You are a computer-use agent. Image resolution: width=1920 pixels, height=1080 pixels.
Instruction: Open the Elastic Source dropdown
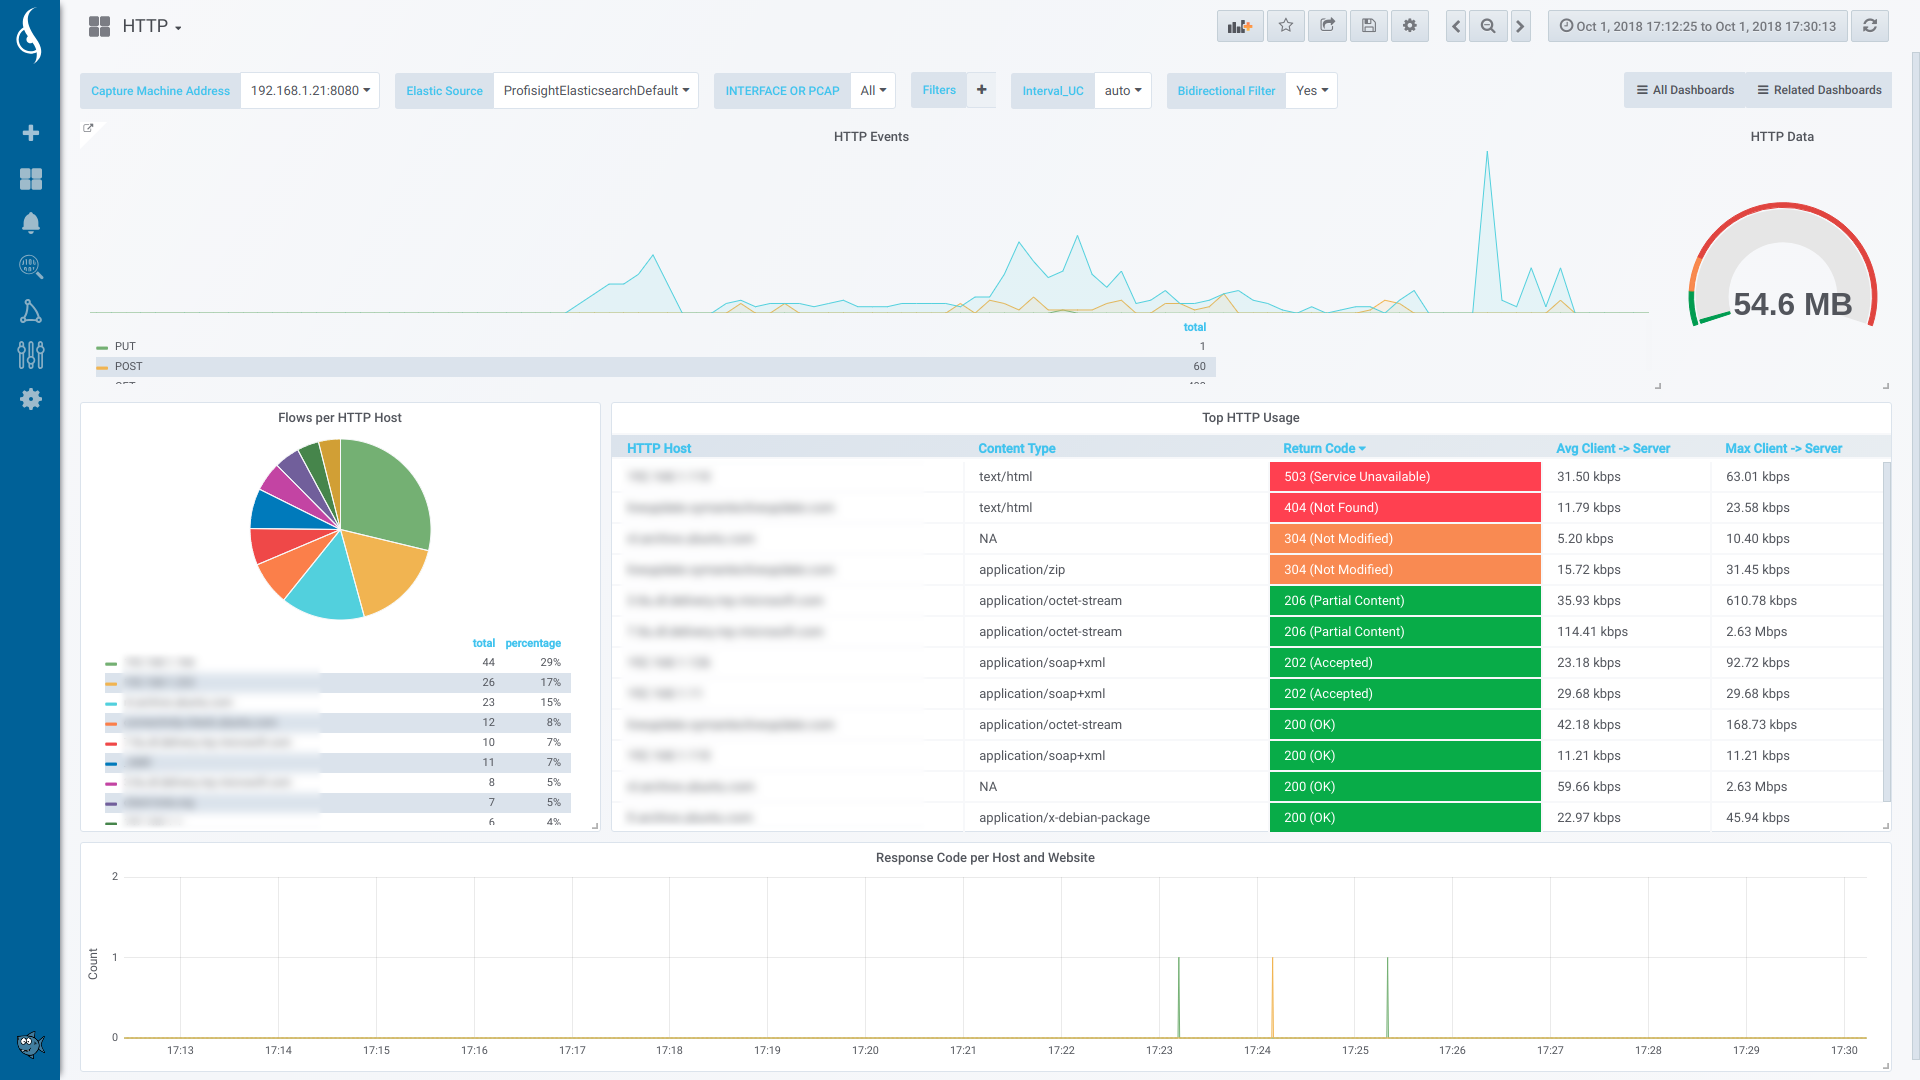596,91
